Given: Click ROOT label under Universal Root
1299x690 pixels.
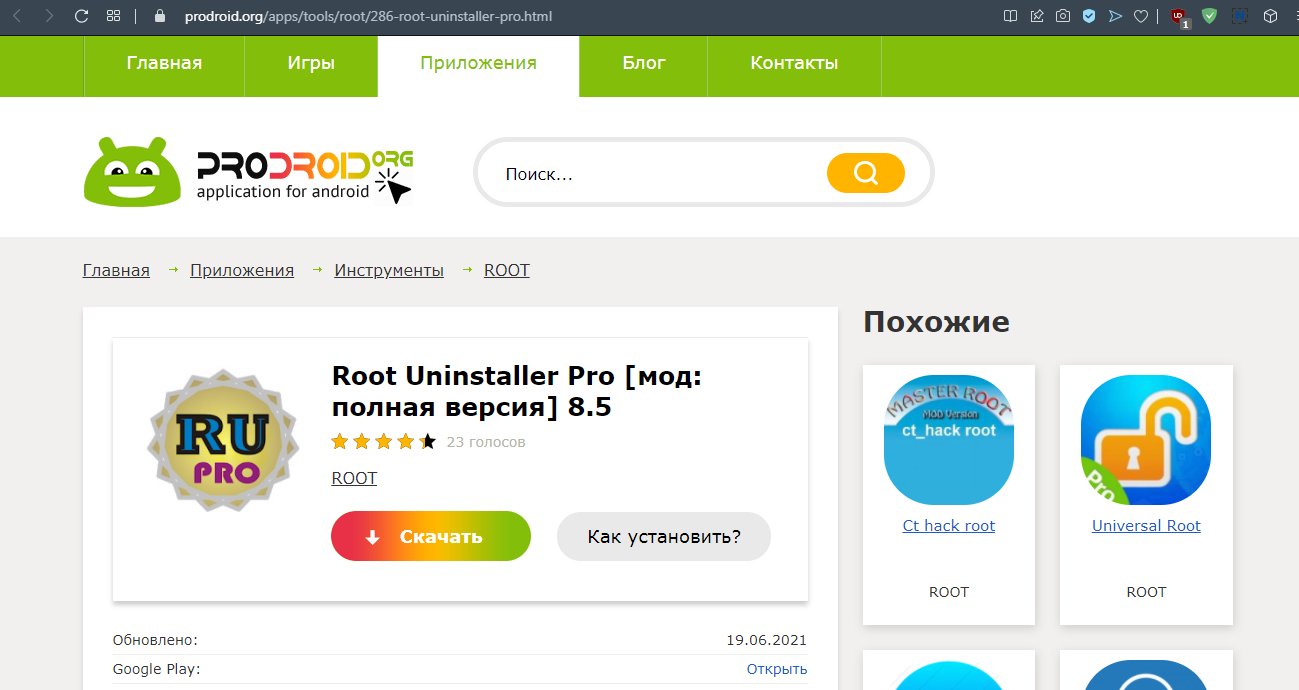Looking at the screenshot, I should point(1146,592).
